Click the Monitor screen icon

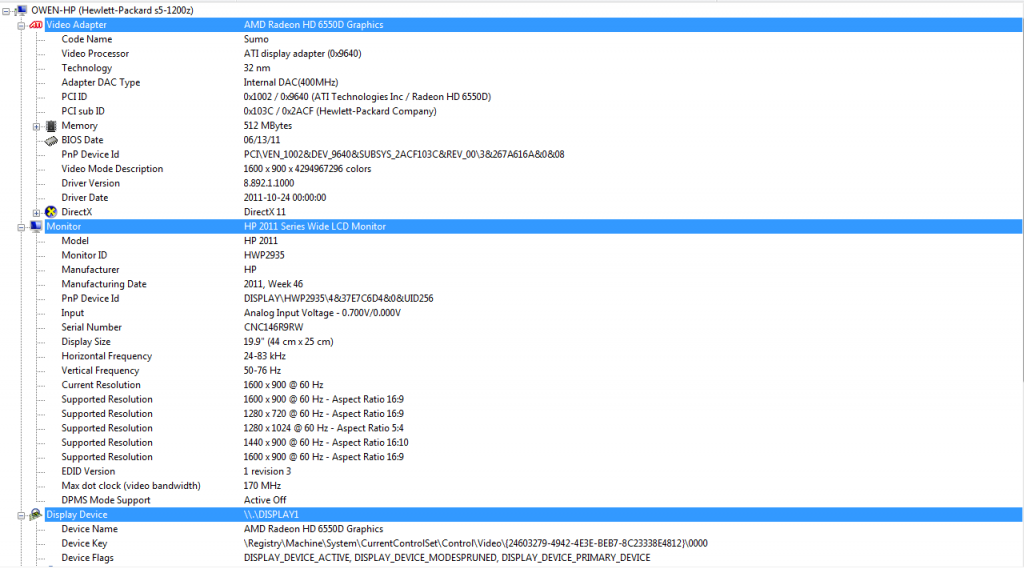pos(36,227)
